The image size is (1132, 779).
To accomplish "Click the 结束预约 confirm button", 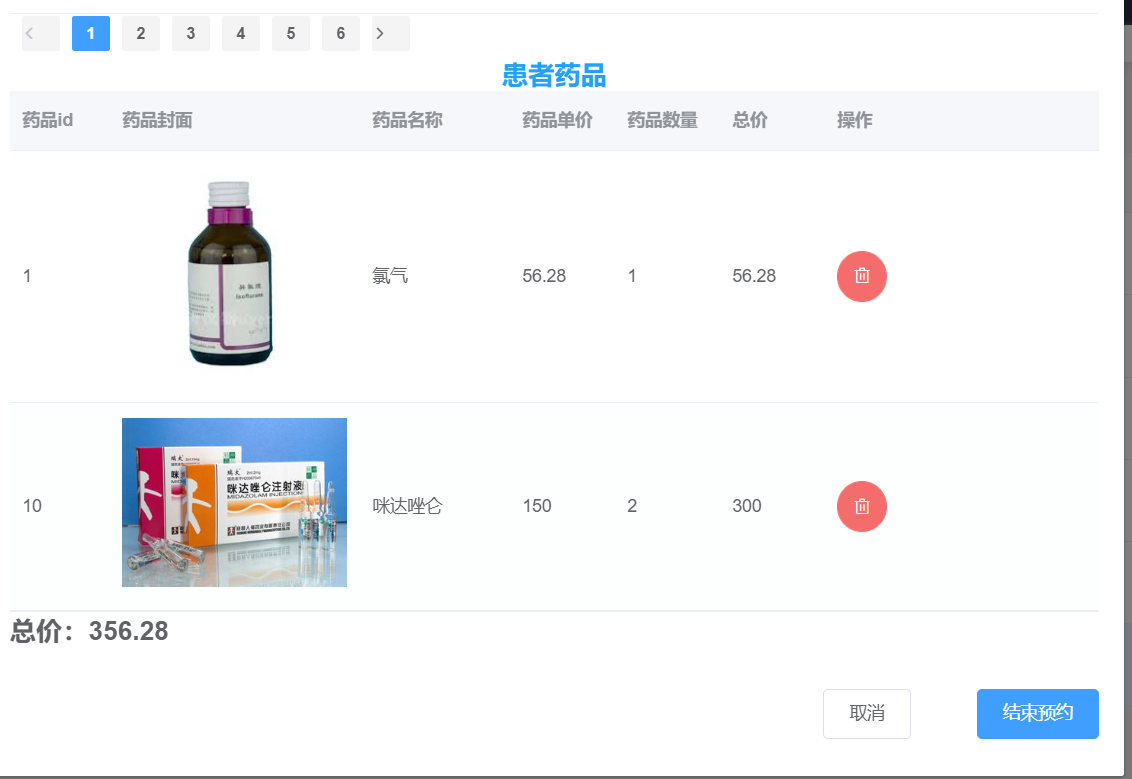I will (x=1037, y=713).
